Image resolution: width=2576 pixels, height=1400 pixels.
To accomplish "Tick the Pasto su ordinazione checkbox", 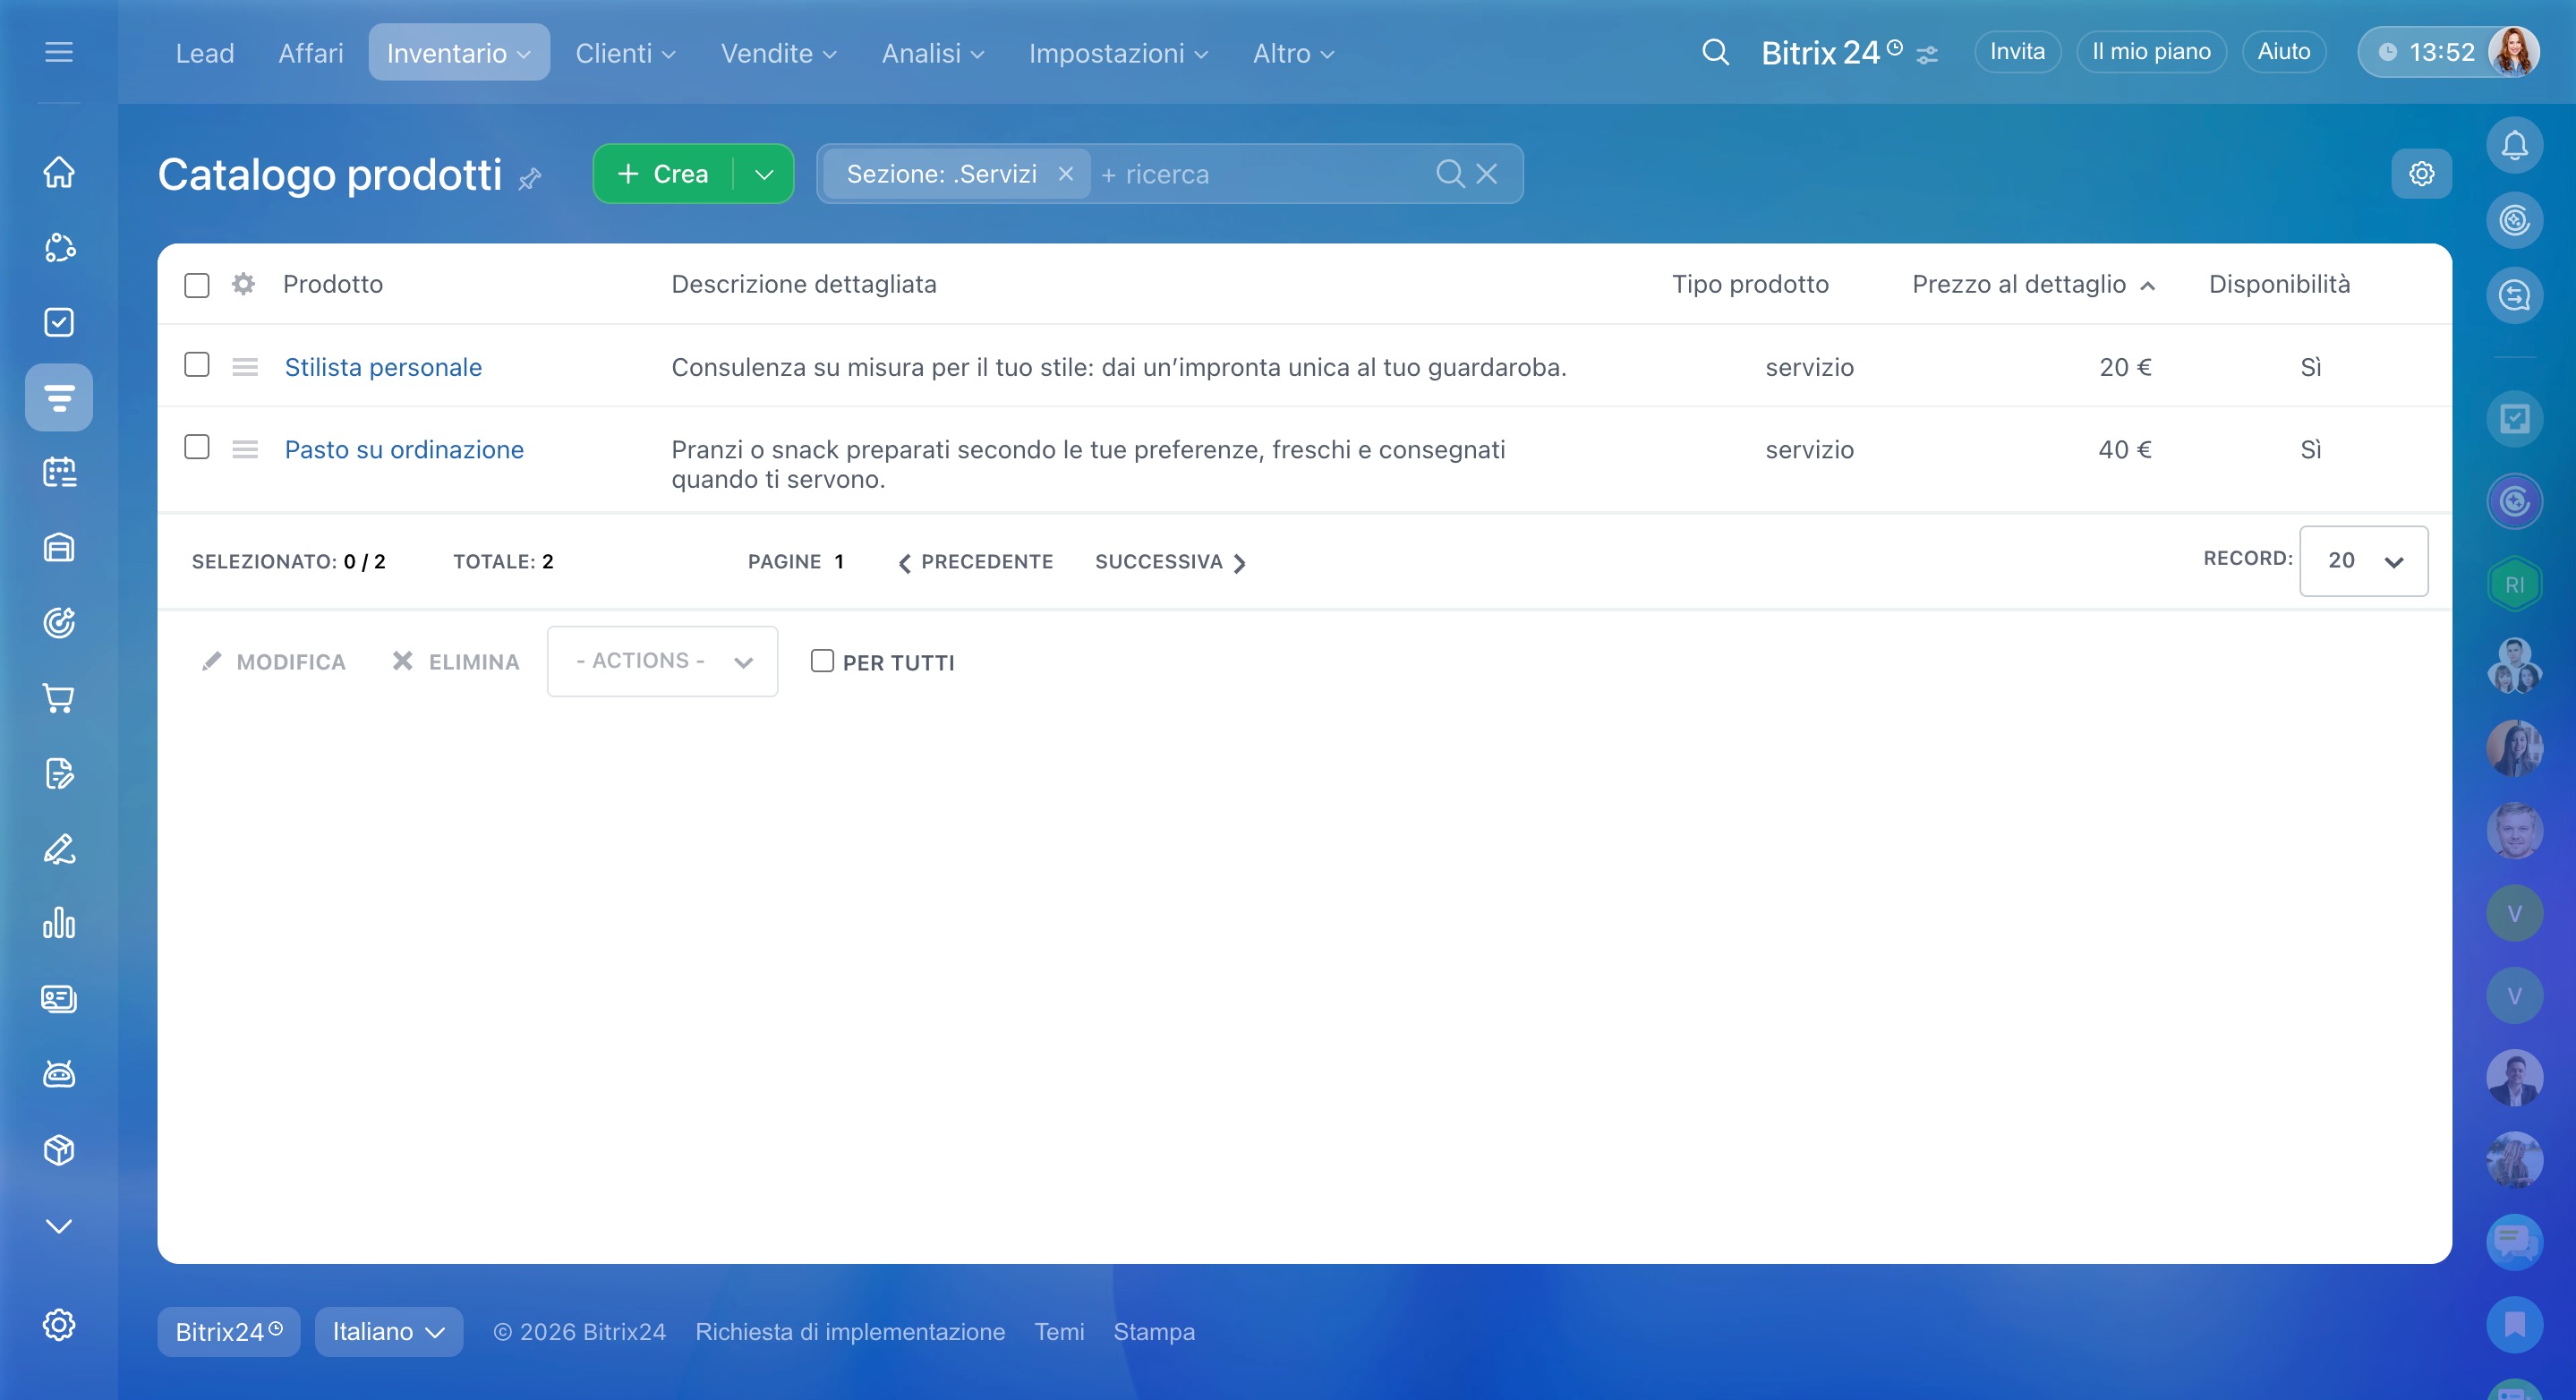I will click(x=197, y=447).
